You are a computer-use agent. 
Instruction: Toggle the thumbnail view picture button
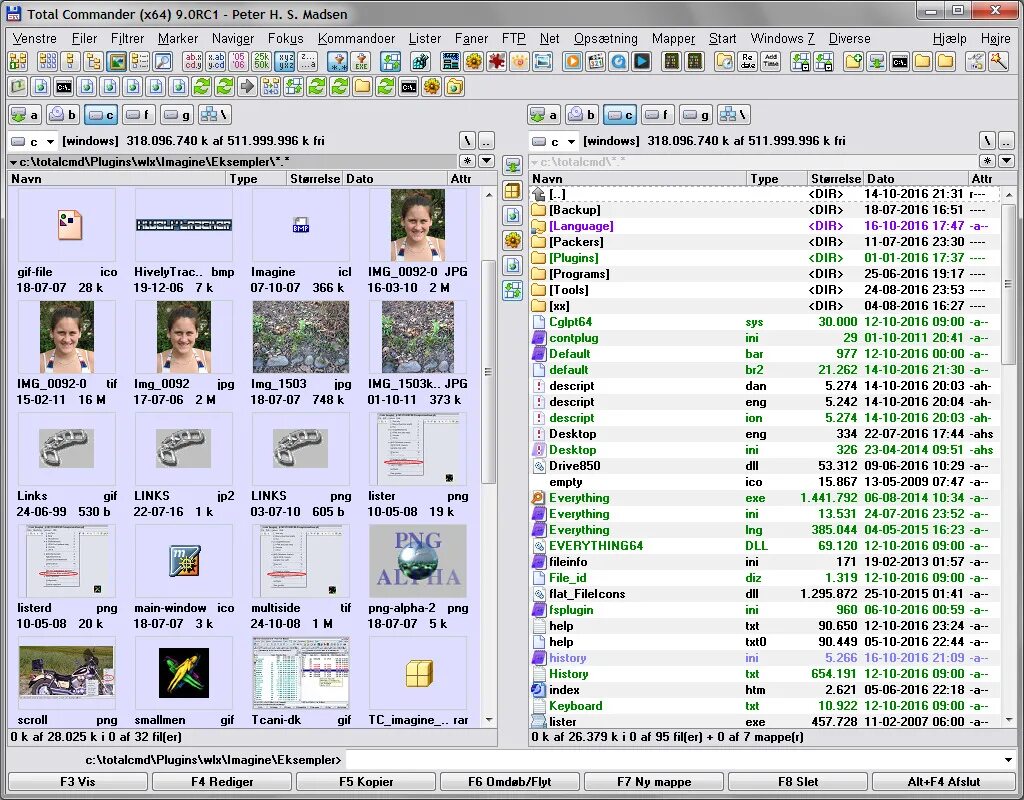coord(116,61)
